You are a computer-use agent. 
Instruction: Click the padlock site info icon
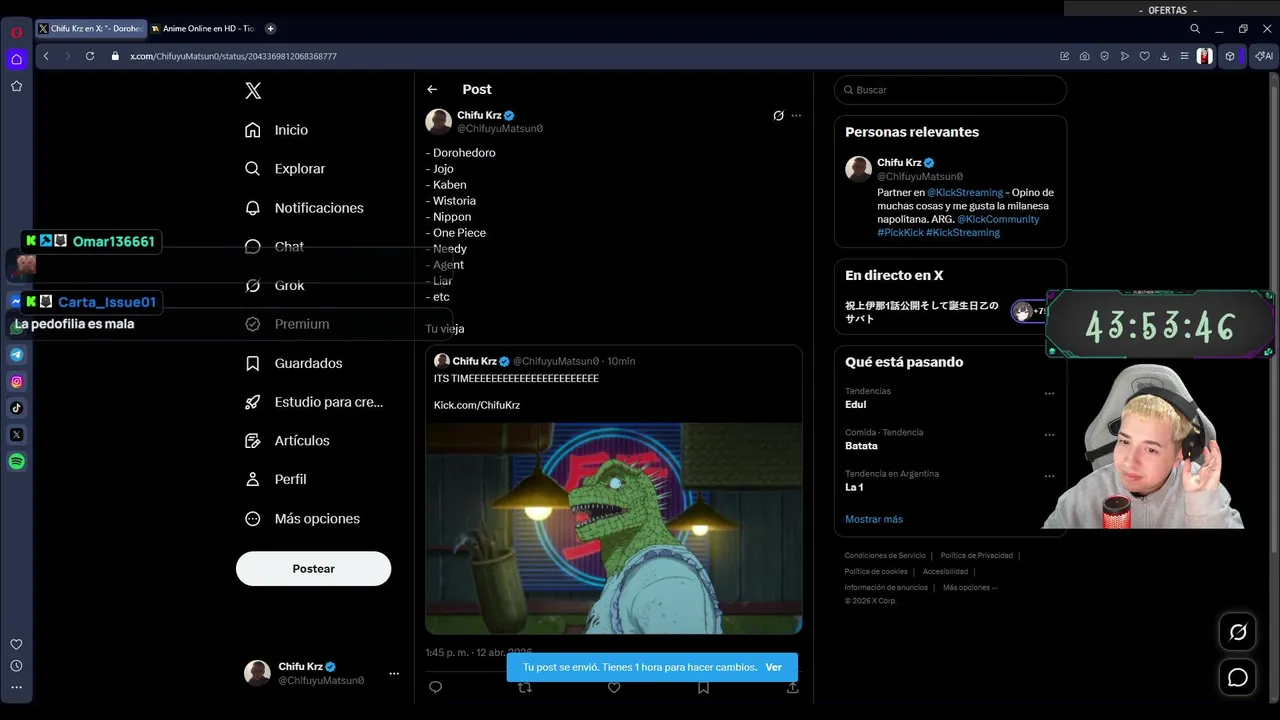pyautogui.click(x=117, y=56)
